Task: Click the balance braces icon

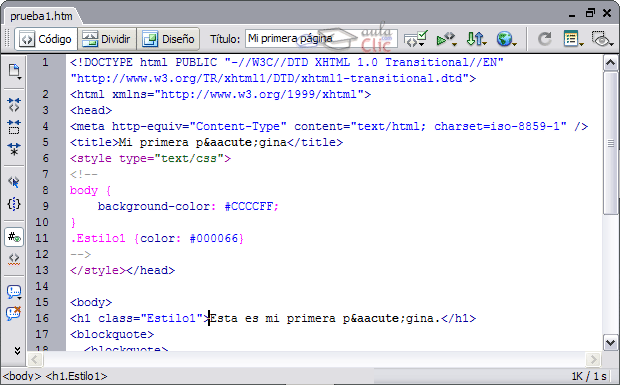Action: pos(14,204)
